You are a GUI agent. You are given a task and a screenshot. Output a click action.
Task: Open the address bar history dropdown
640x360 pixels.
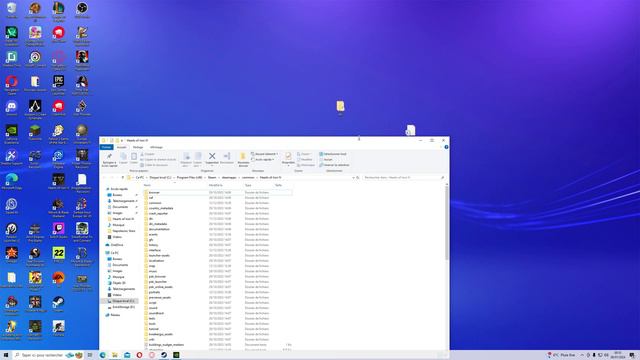click(353, 178)
